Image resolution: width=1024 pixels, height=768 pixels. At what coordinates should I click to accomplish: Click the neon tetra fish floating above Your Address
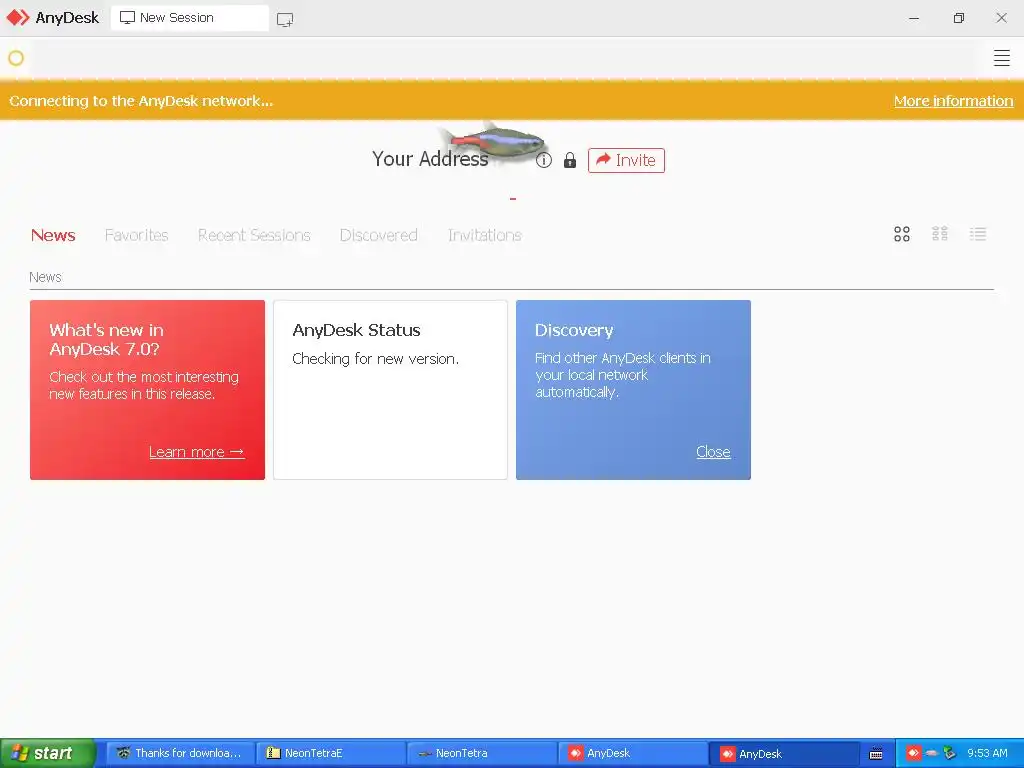pos(494,141)
